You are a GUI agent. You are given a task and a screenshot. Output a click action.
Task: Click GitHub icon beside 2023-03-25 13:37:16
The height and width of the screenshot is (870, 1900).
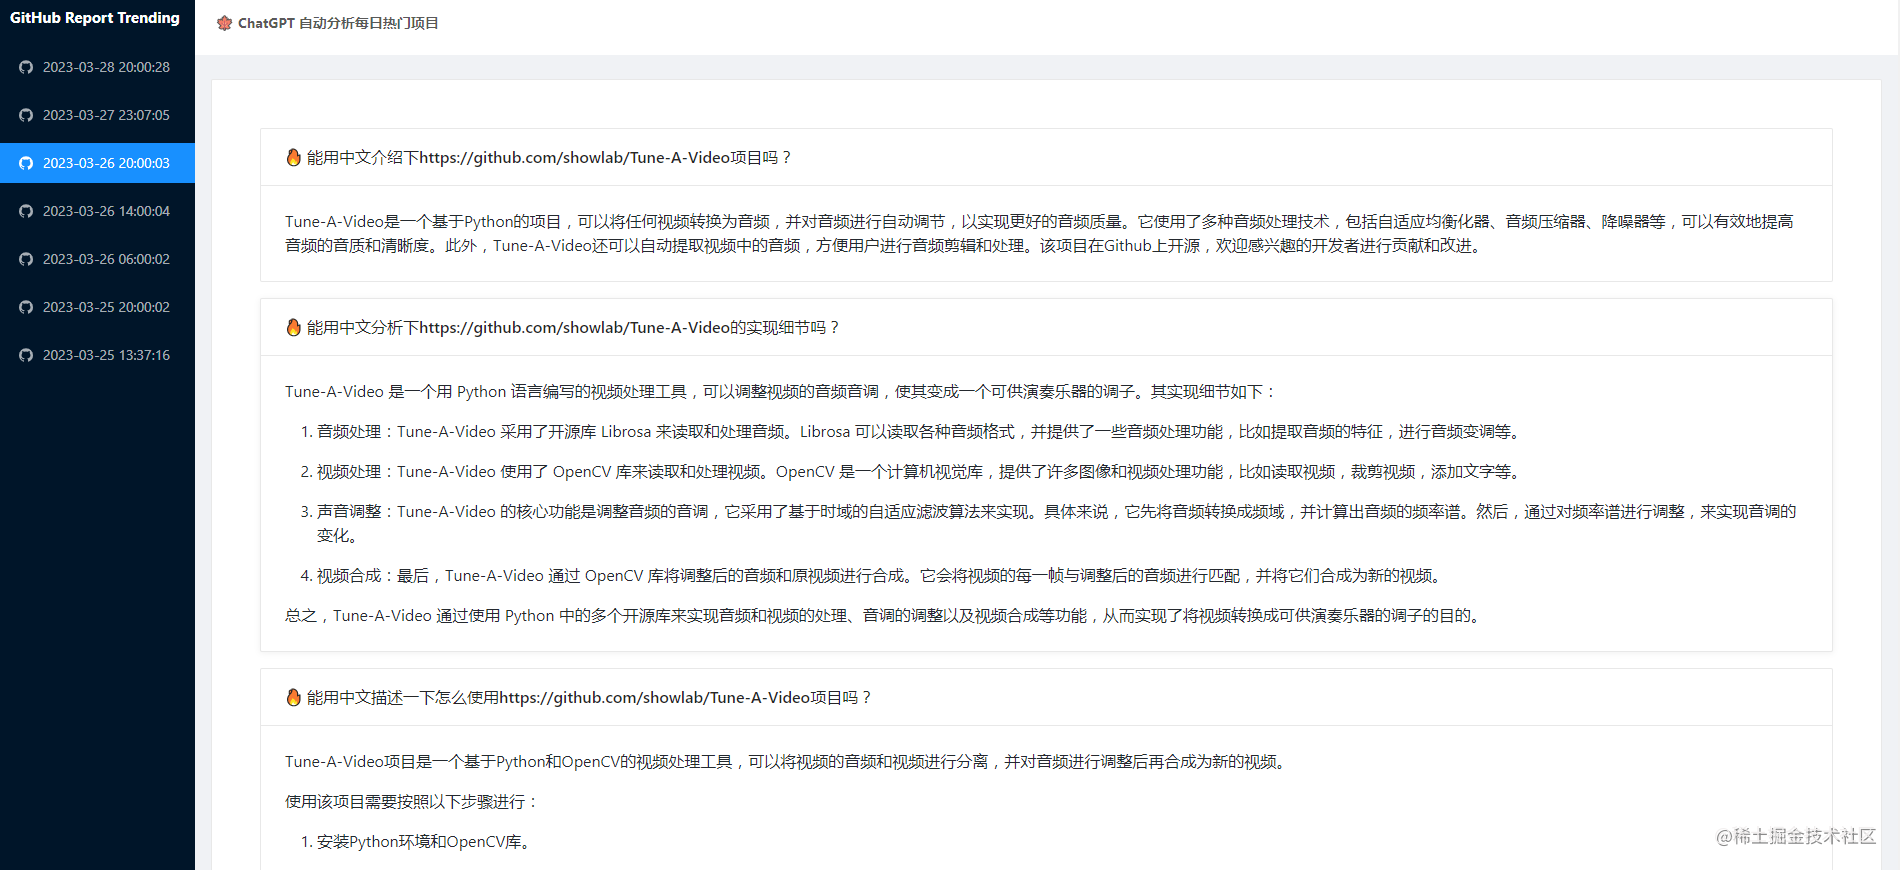point(26,355)
